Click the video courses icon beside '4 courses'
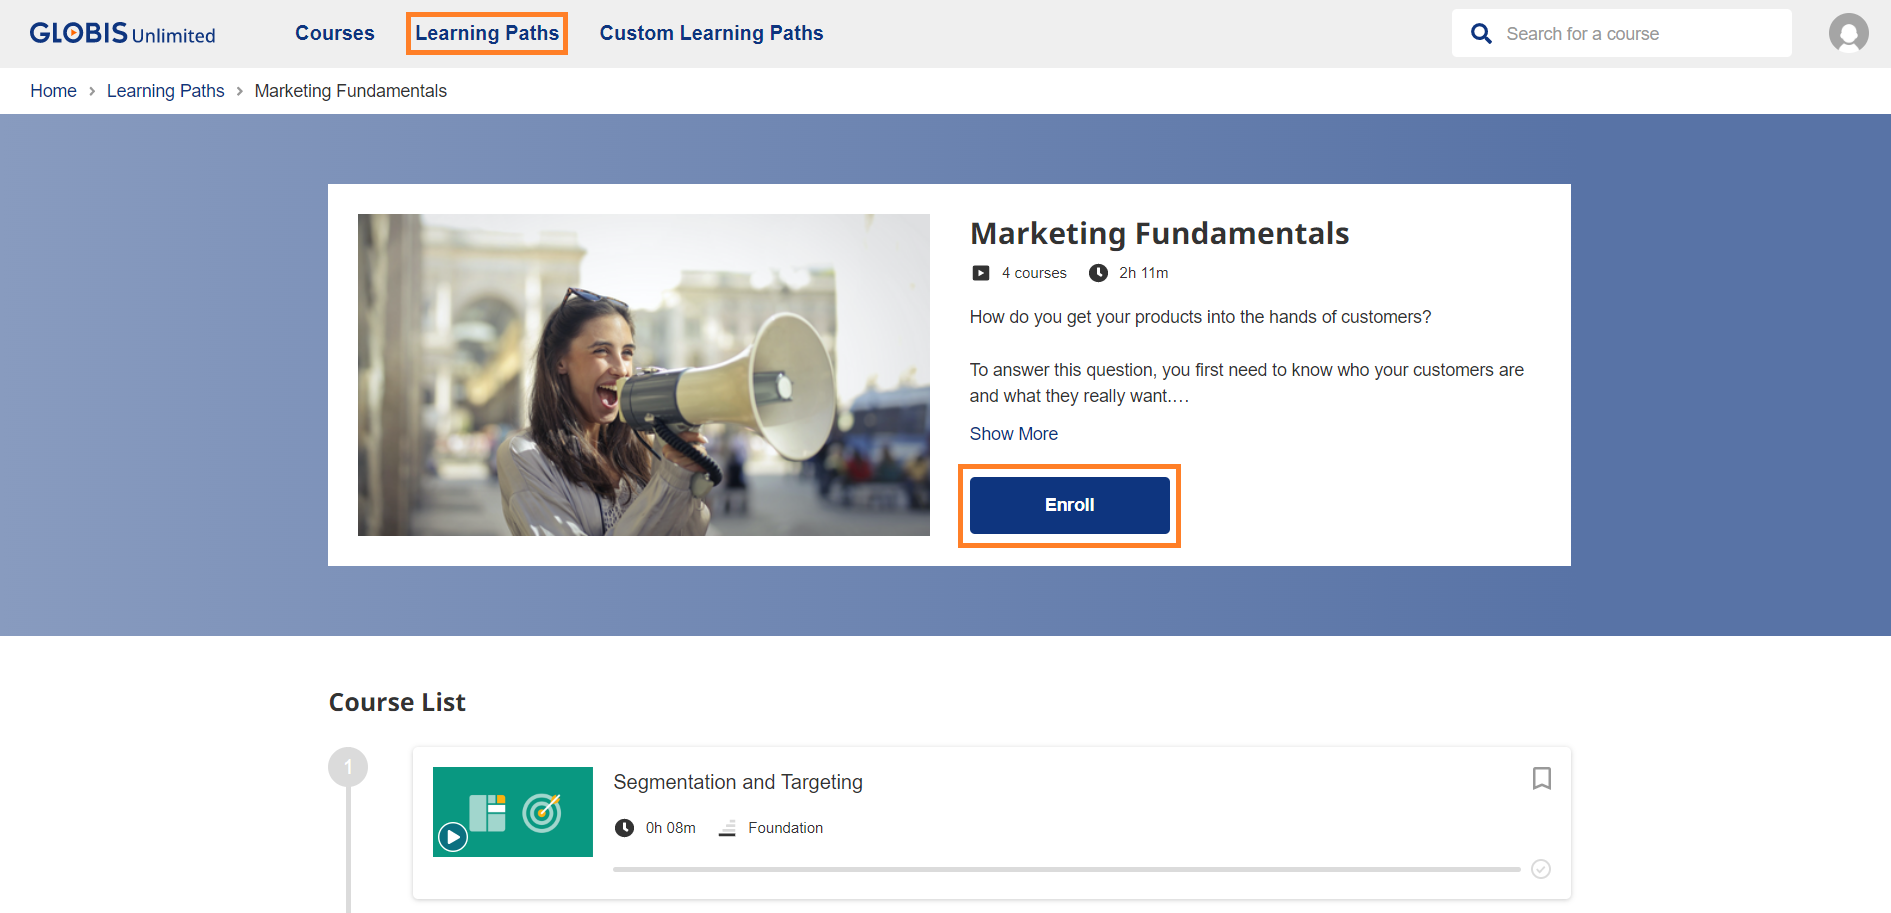The height and width of the screenshot is (913, 1891). pos(980,272)
